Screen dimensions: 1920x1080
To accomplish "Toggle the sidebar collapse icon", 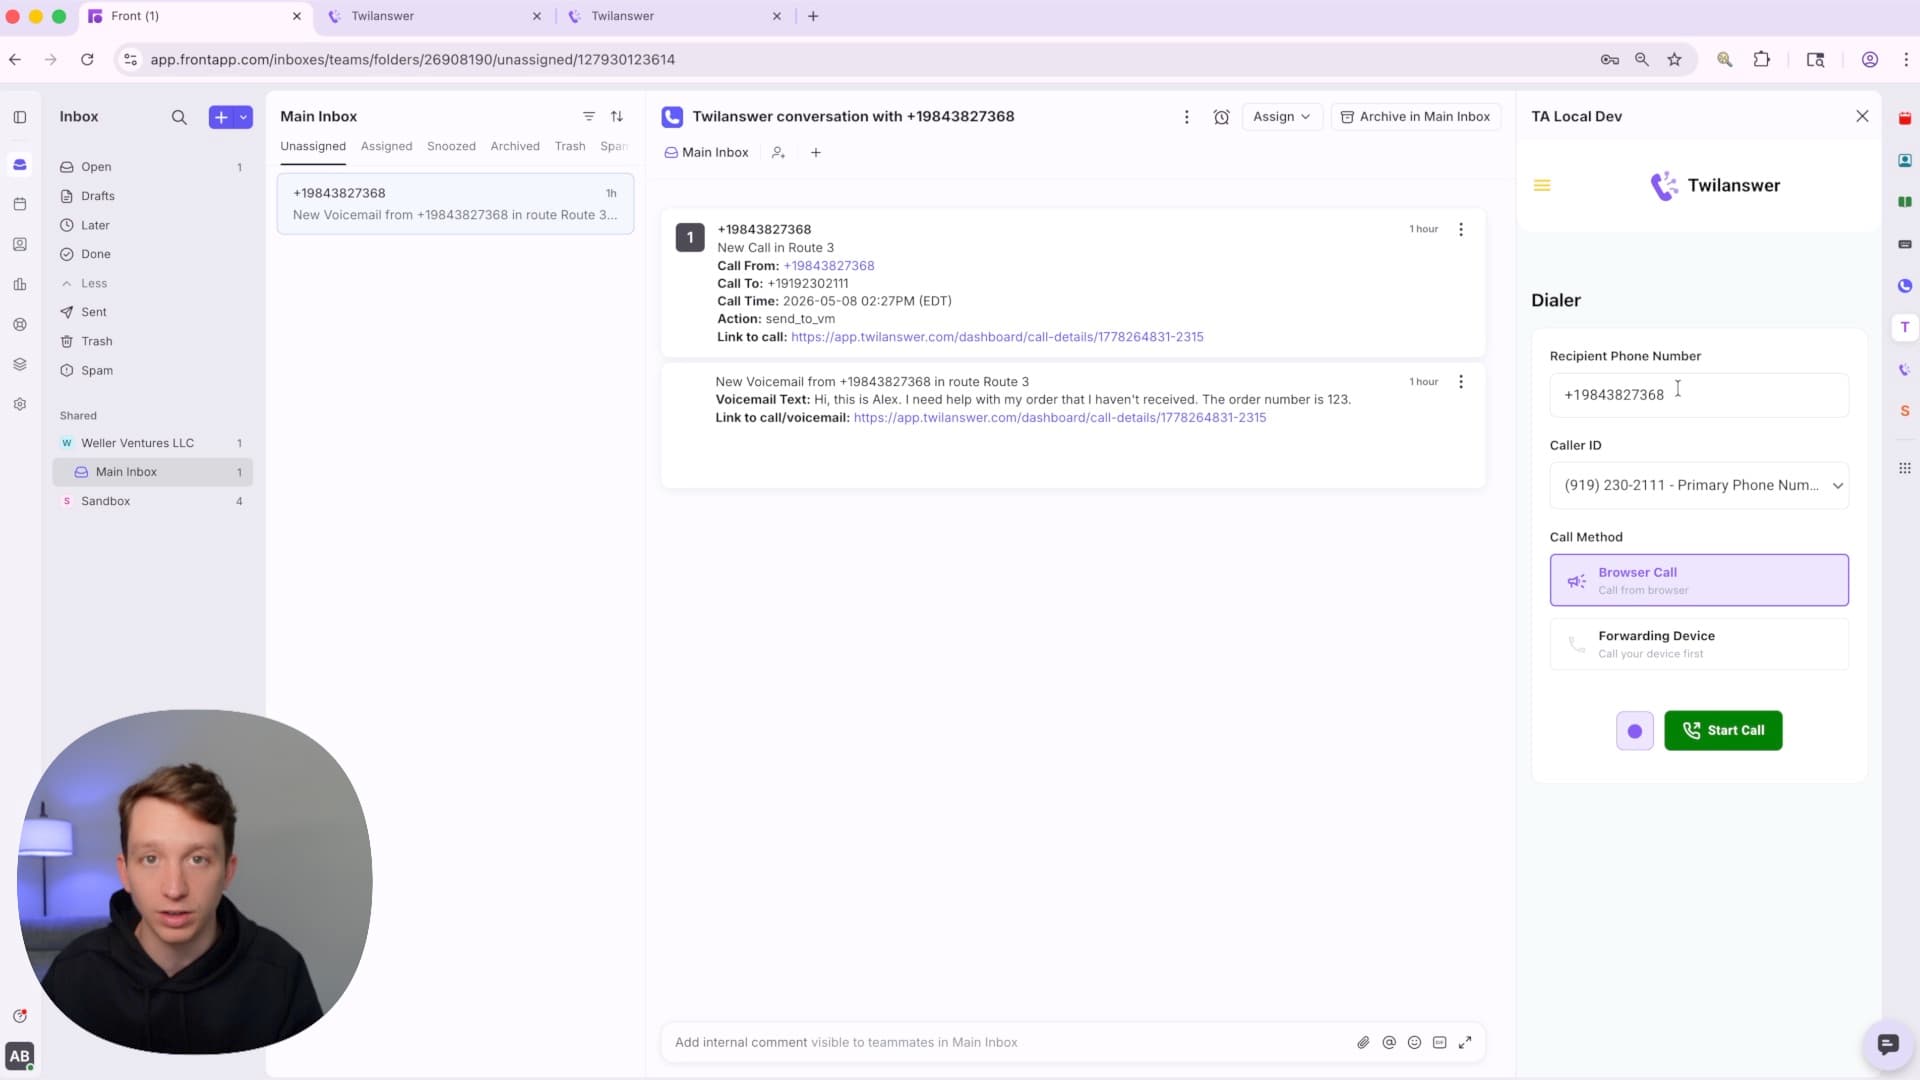I will [20, 117].
